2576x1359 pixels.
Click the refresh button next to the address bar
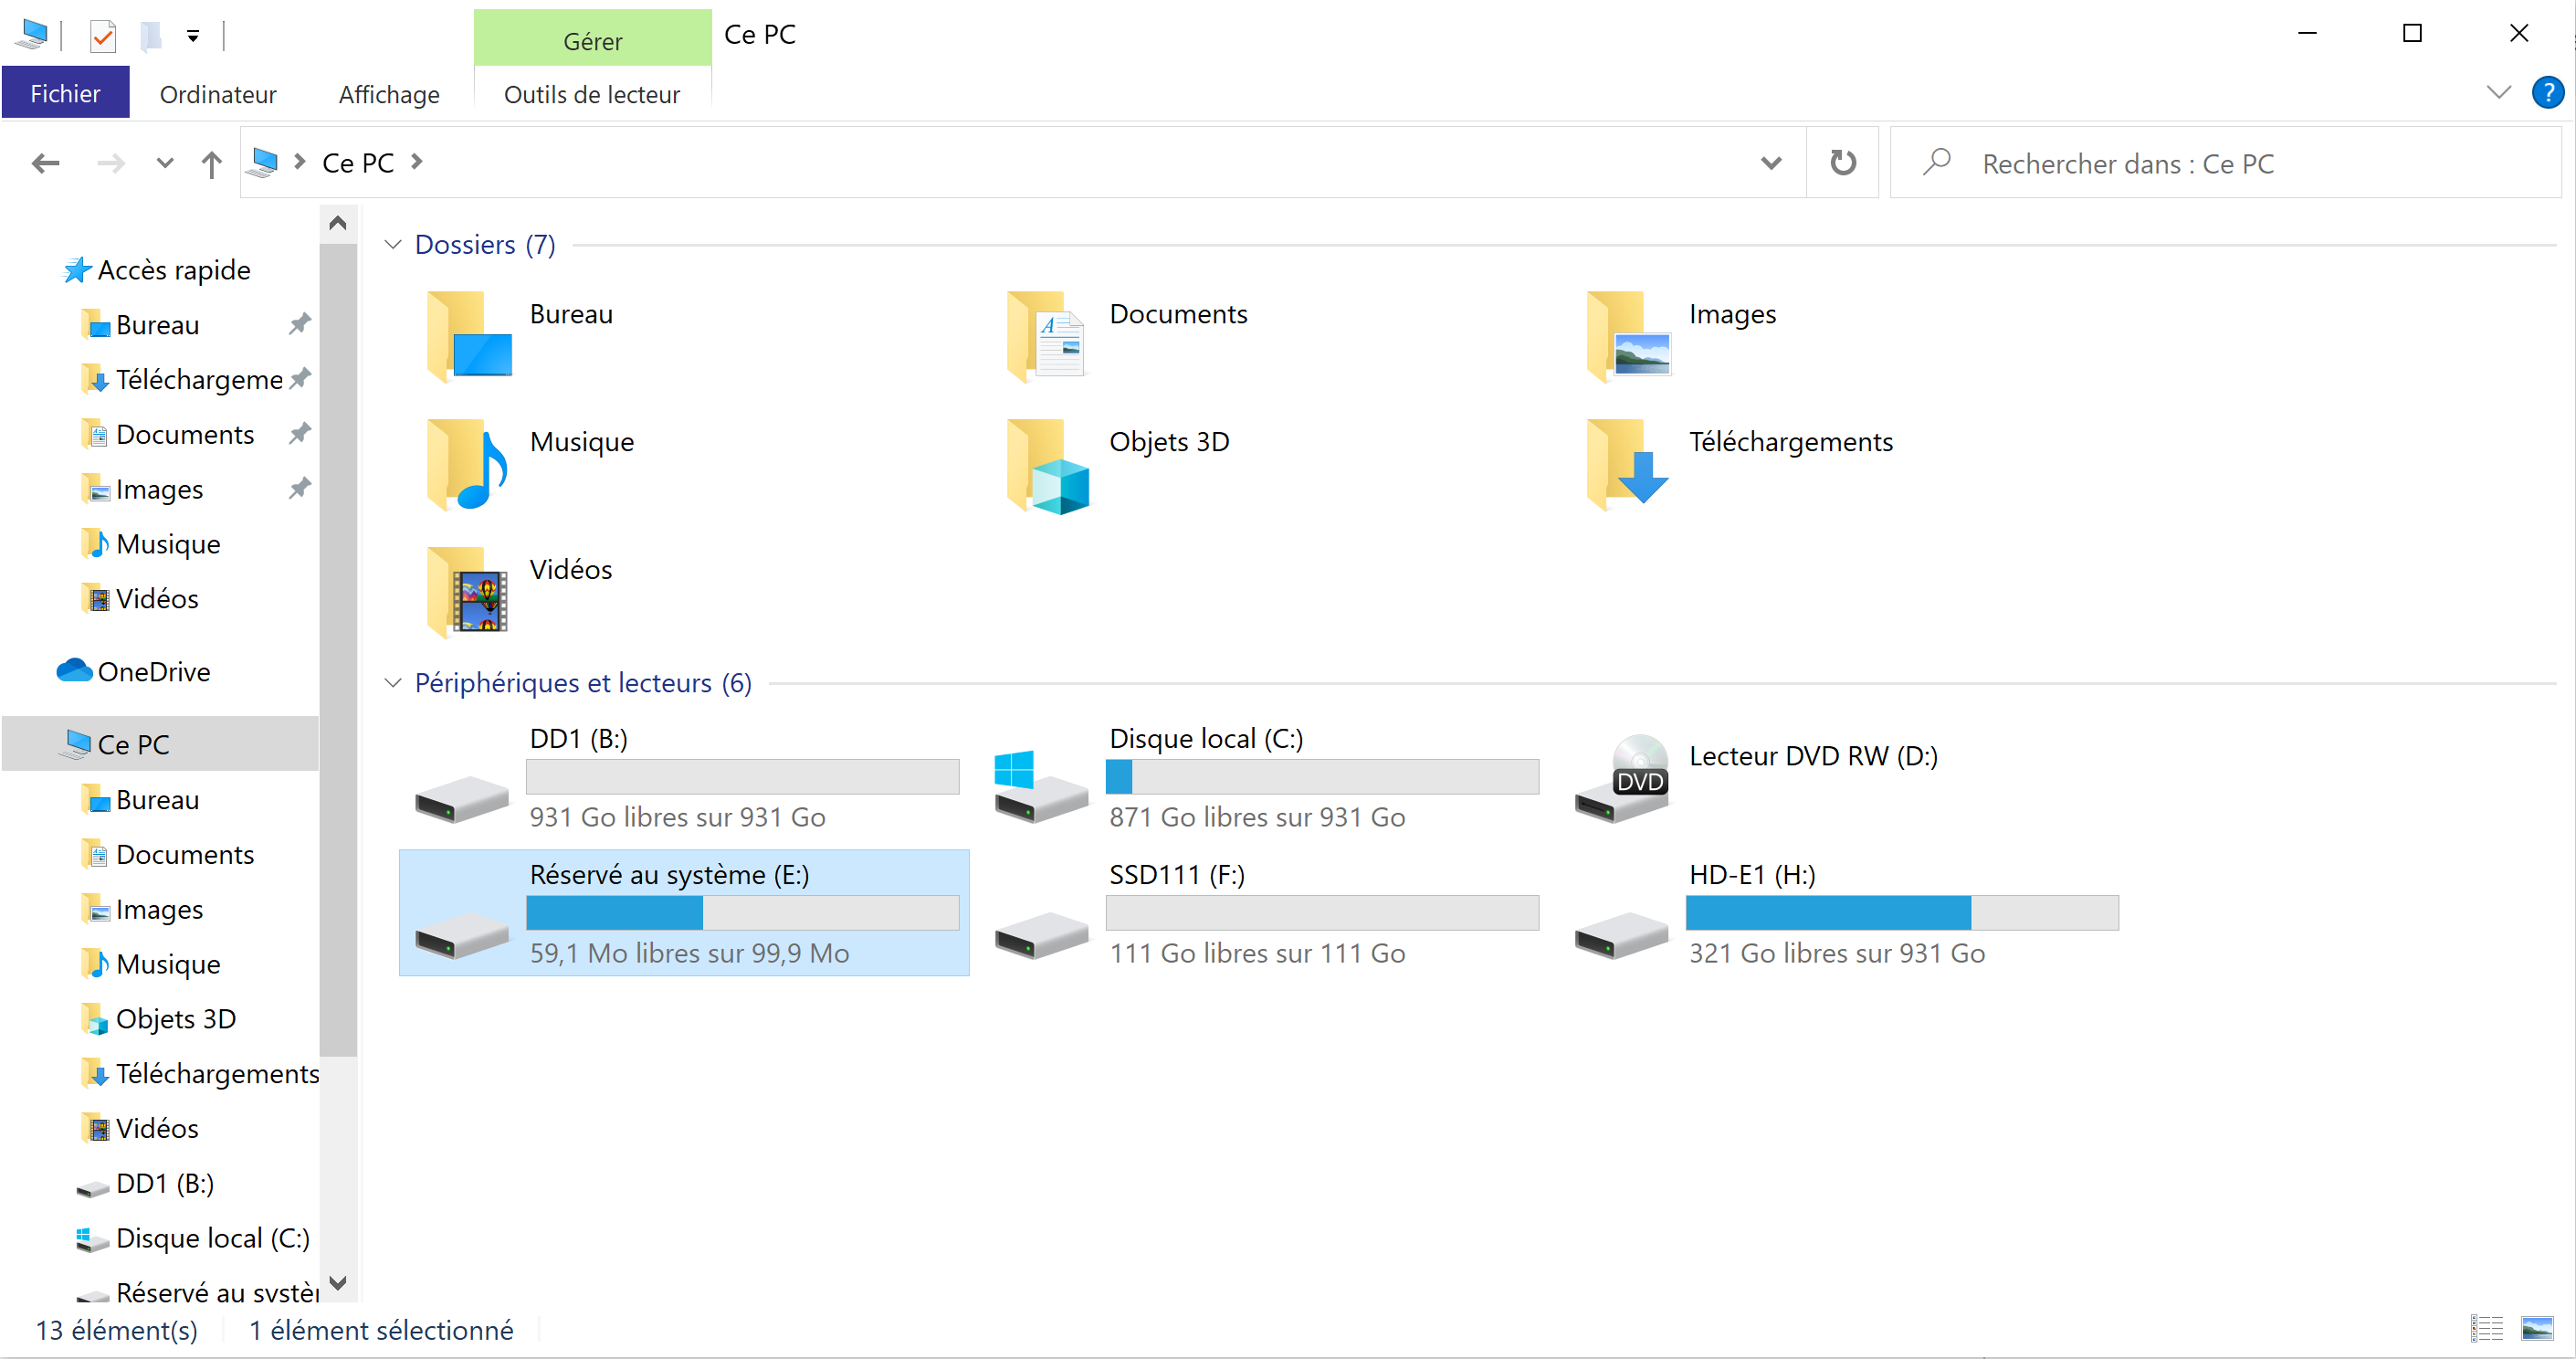pyautogui.click(x=1842, y=162)
